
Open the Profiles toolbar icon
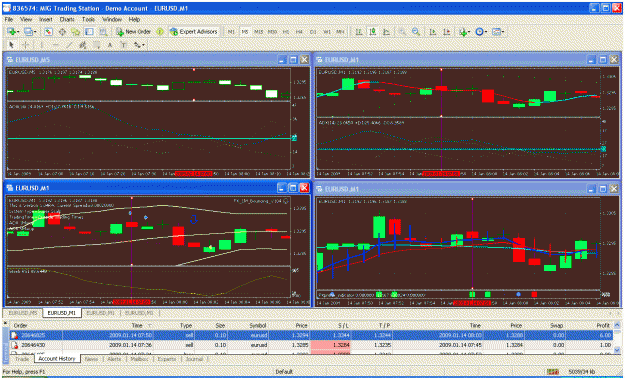(x=28, y=32)
